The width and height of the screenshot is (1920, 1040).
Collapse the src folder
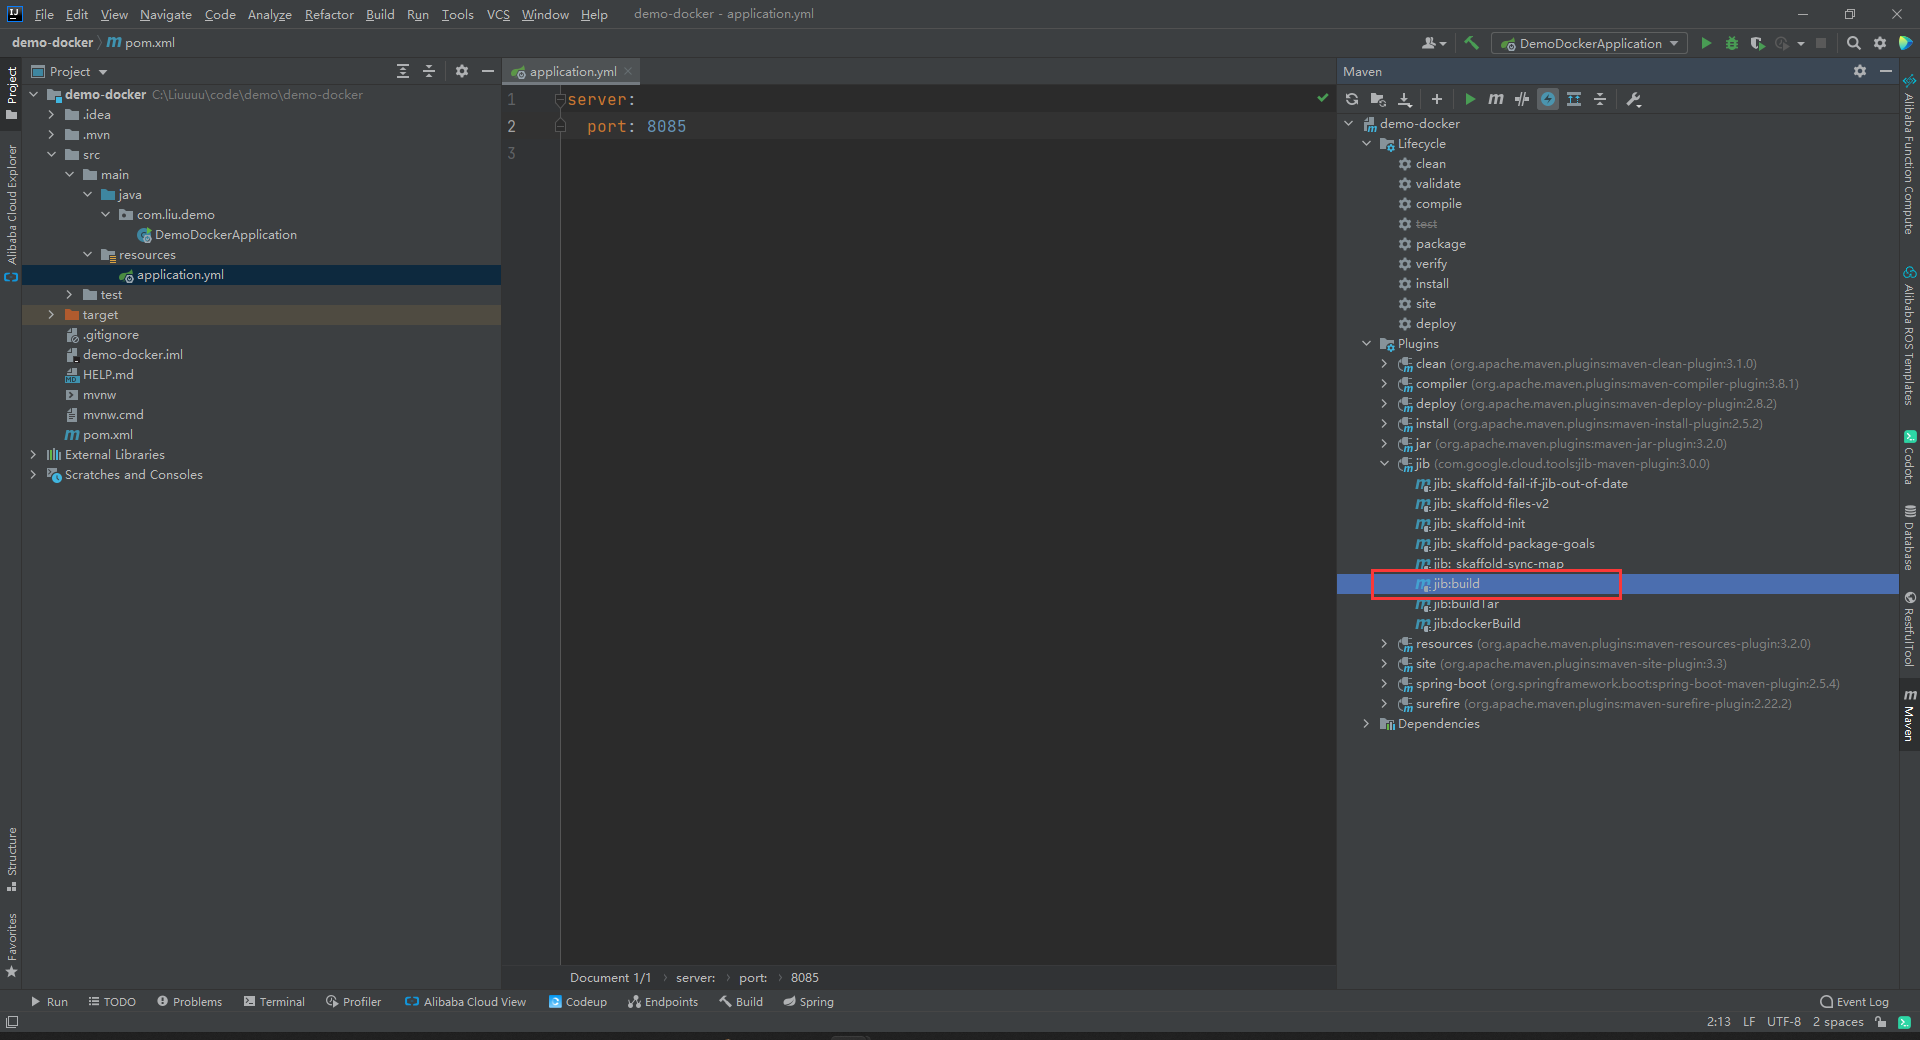point(51,154)
